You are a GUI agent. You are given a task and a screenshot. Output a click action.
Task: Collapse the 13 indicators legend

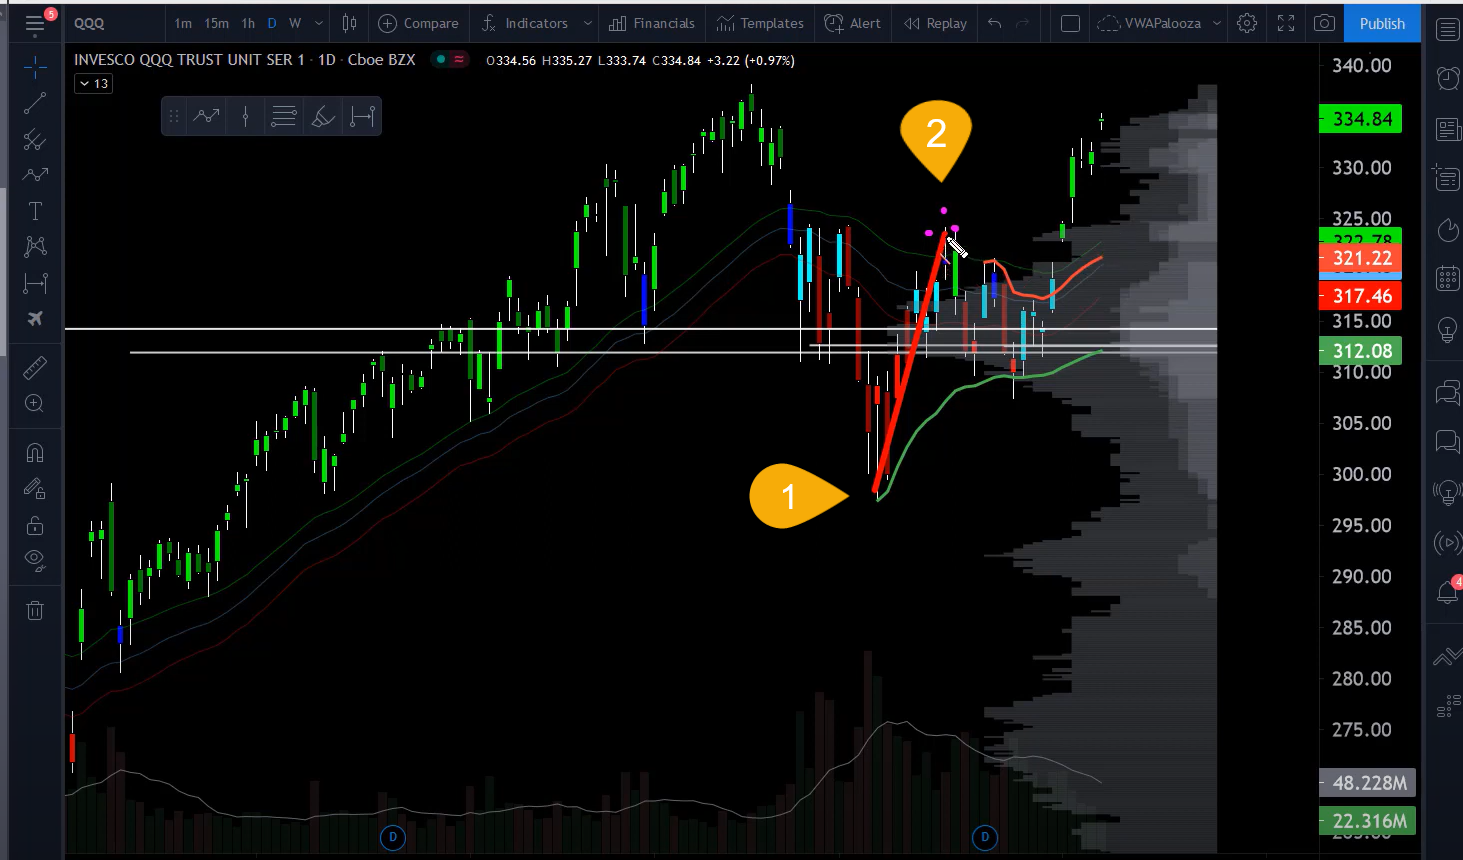[x=93, y=84]
